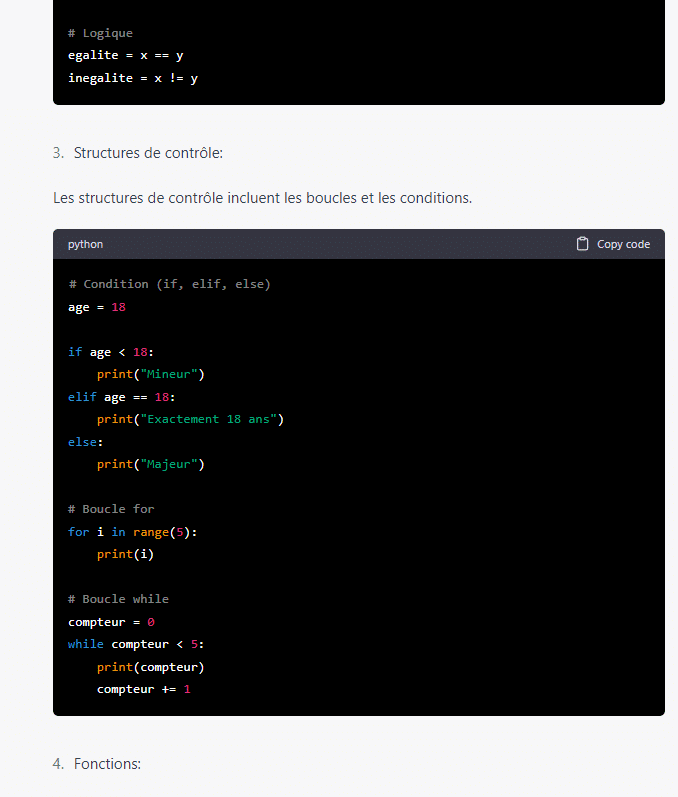Click the '# Boucle for' comment

(x=111, y=509)
